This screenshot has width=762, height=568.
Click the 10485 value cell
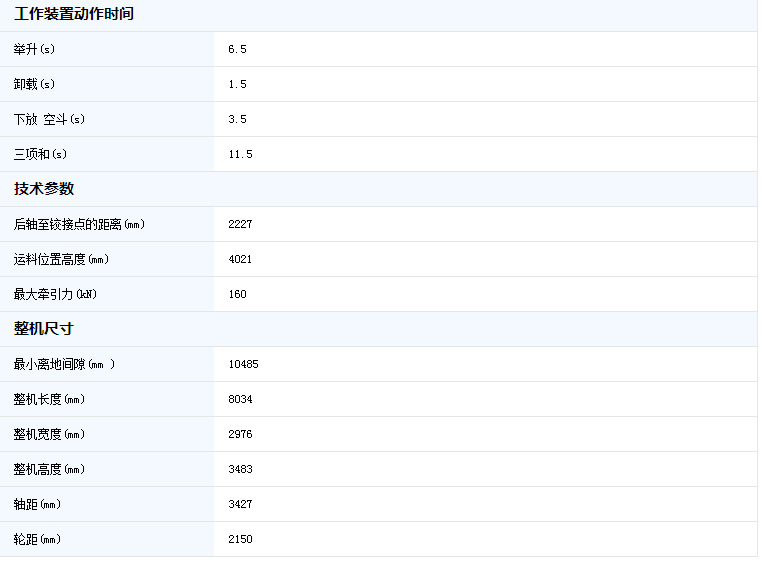(x=243, y=364)
